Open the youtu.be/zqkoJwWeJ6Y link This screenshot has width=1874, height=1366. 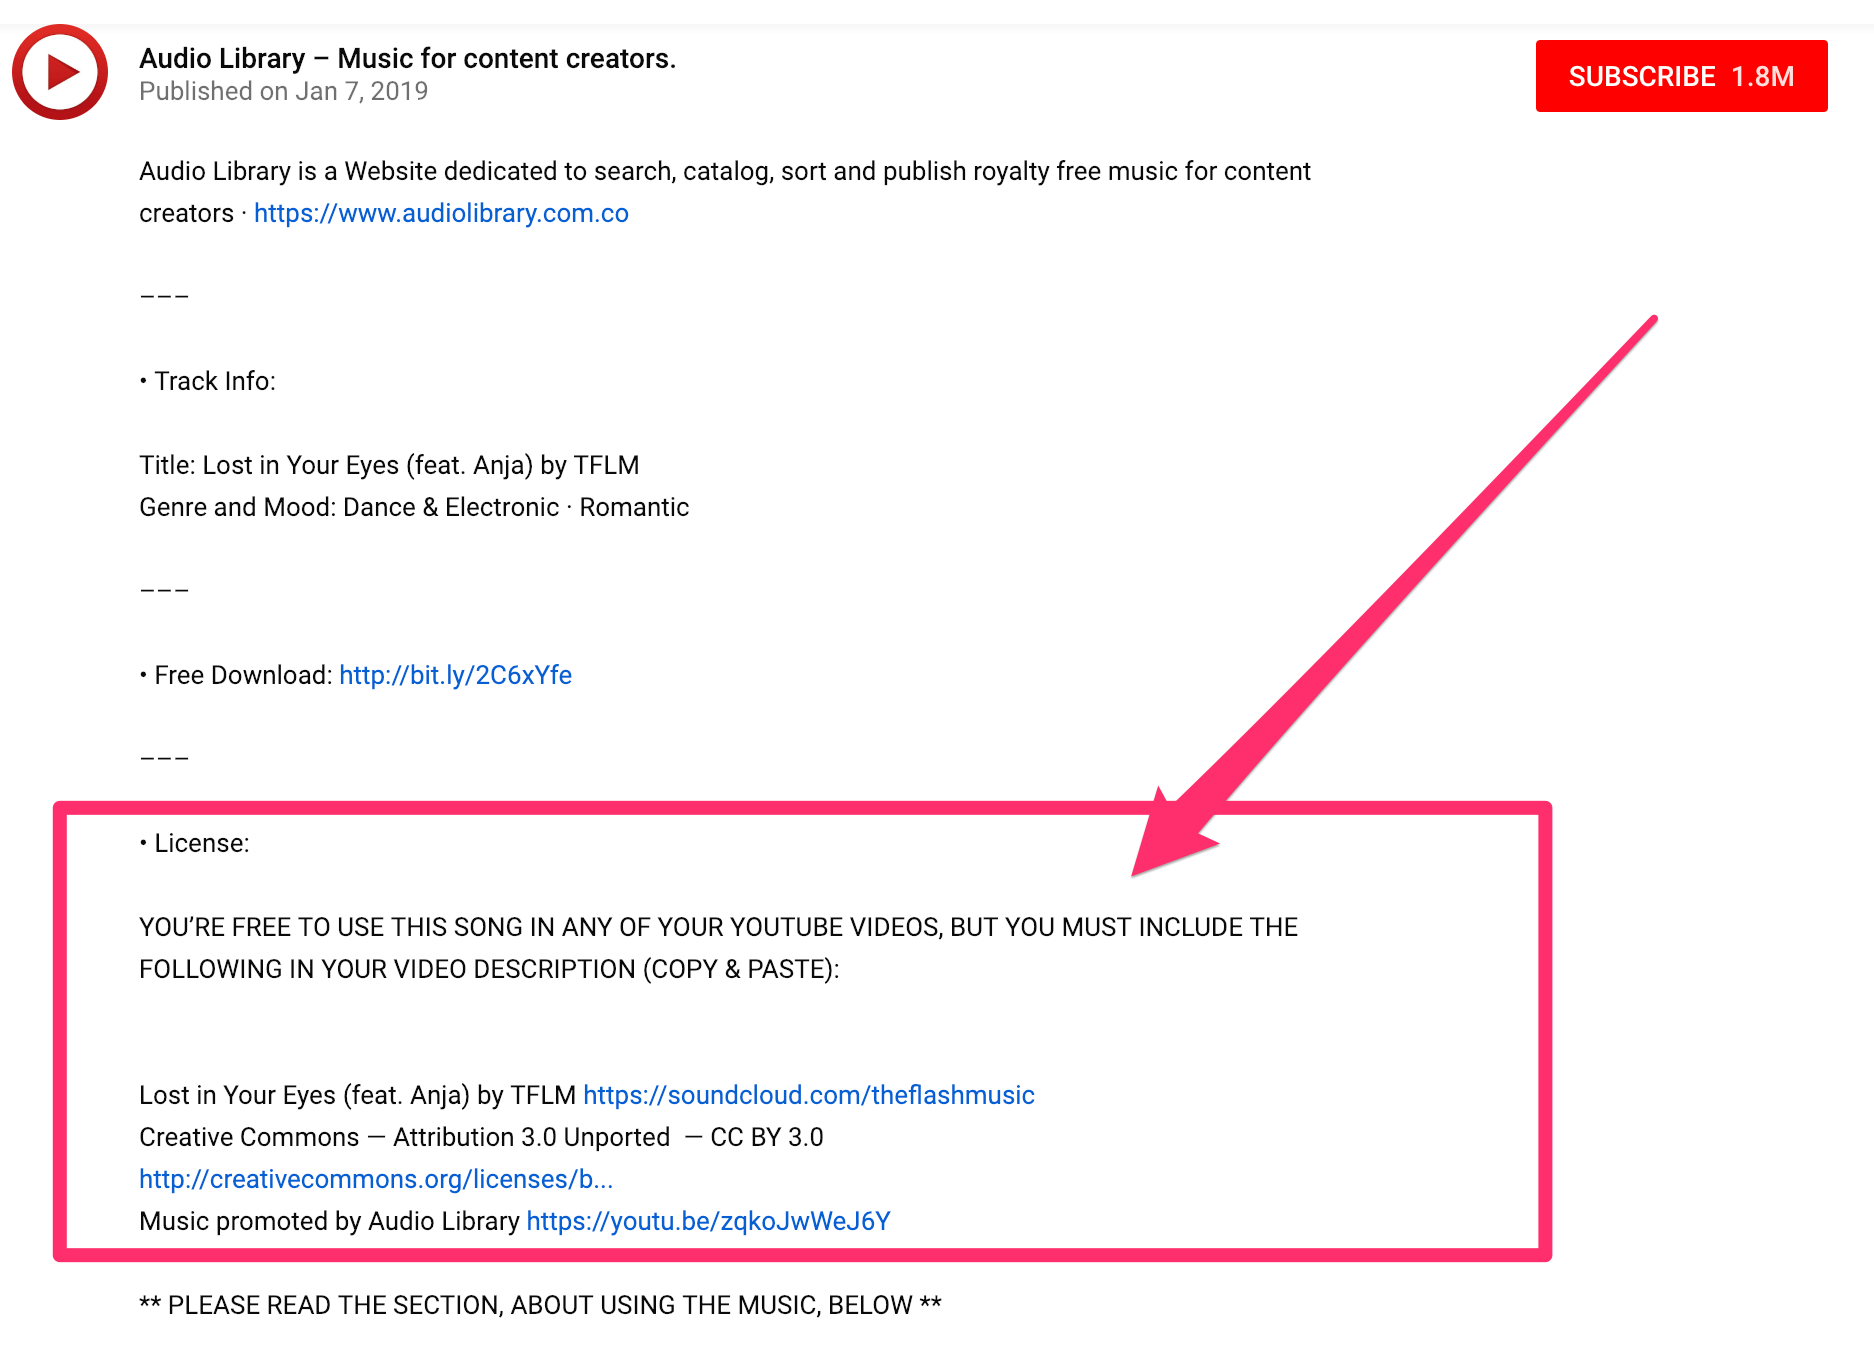point(708,1221)
